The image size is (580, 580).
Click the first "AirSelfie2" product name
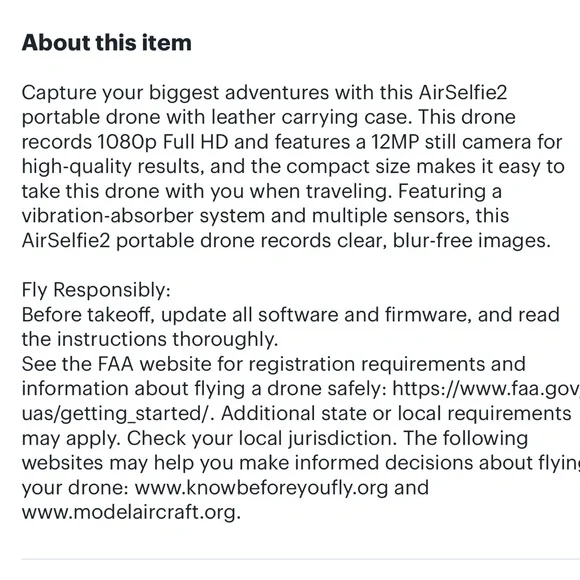click(463, 92)
